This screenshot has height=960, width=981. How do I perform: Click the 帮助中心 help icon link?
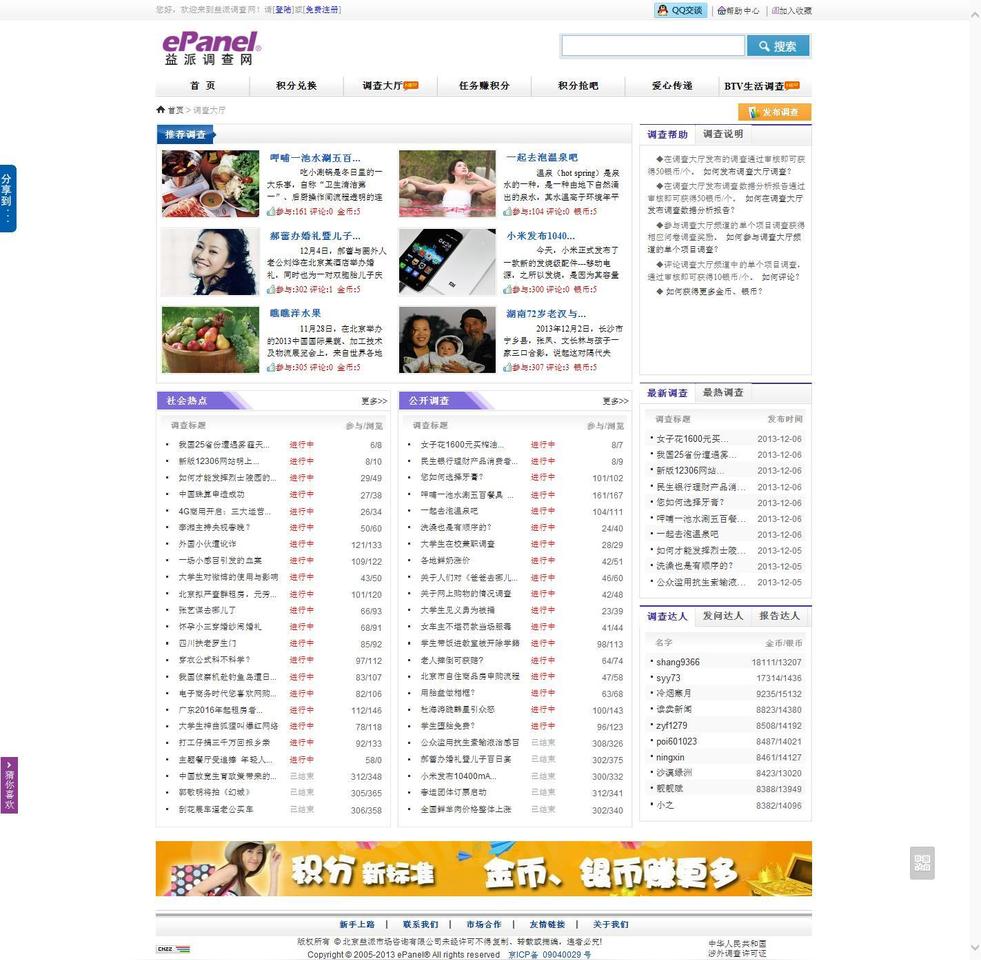pos(738,10)
